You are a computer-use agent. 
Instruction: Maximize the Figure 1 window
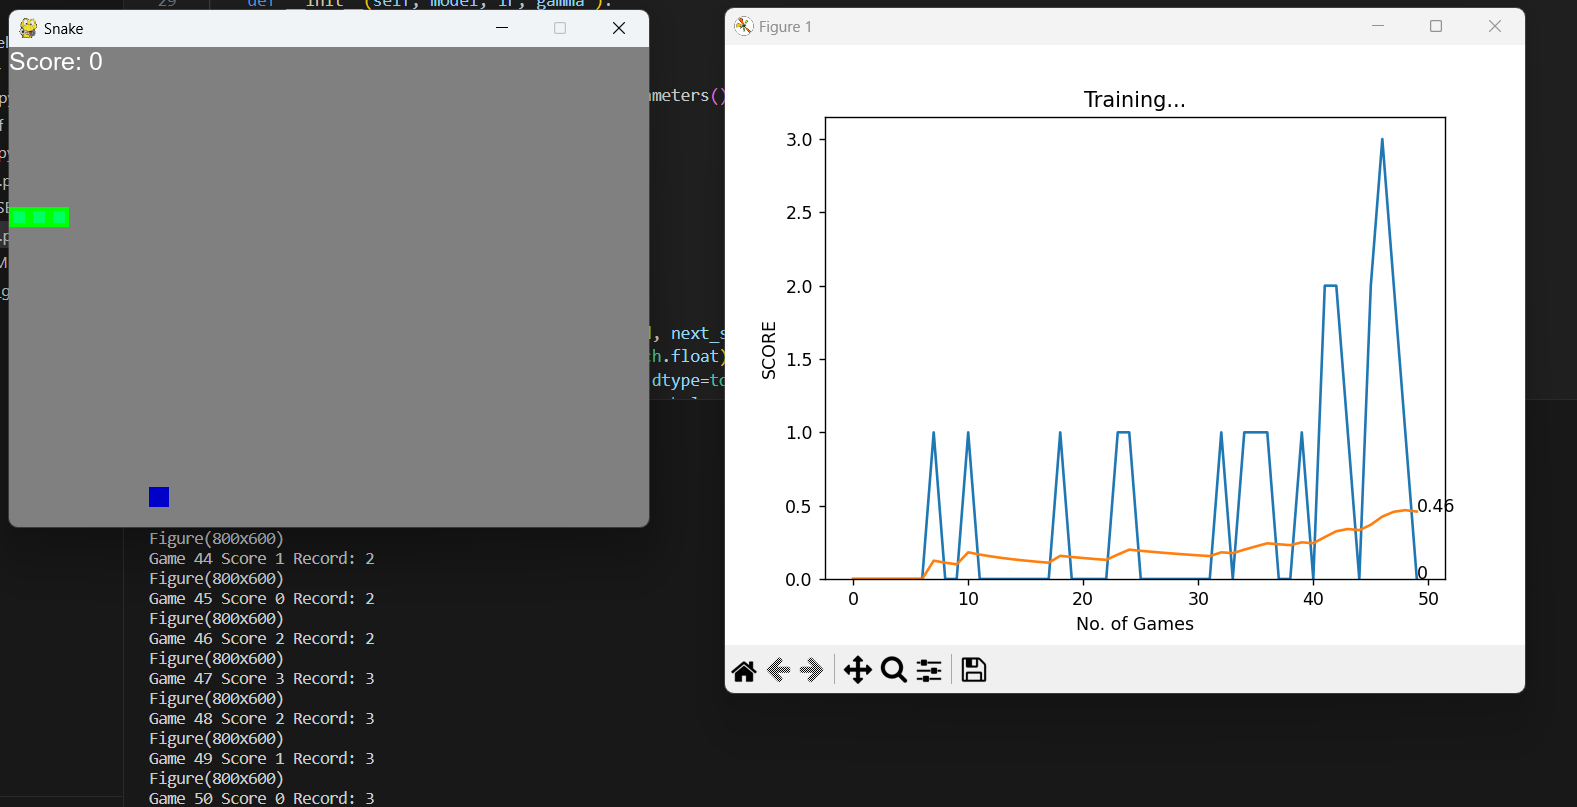[1436, 26]
